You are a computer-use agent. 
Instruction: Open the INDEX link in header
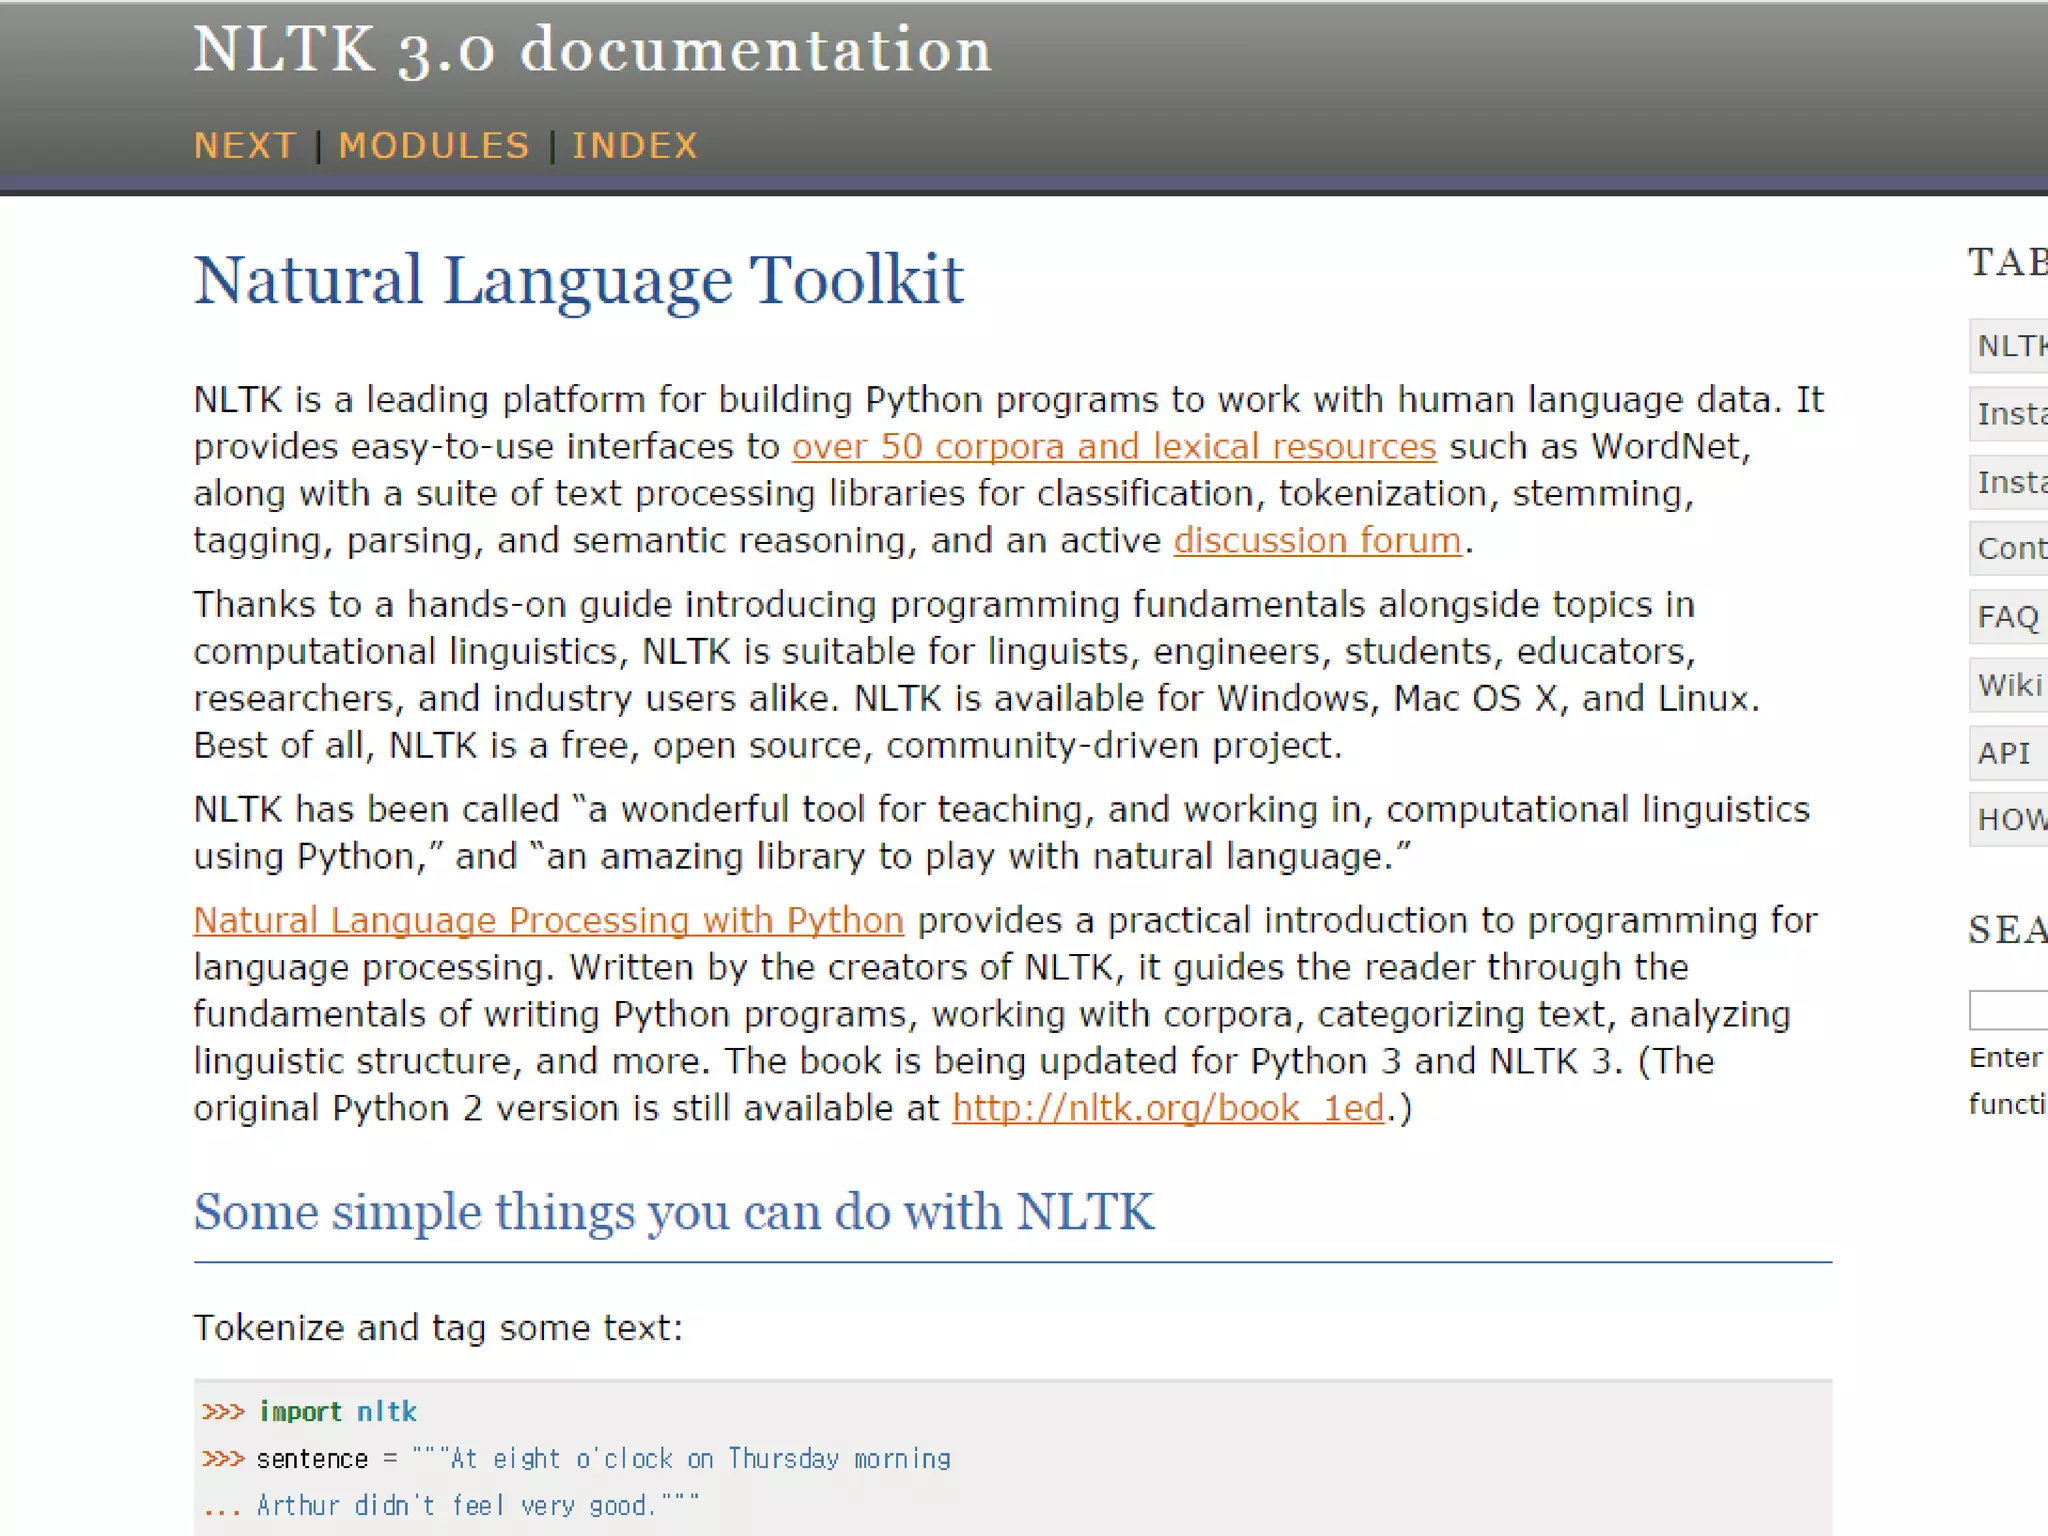tap(635, 146)
